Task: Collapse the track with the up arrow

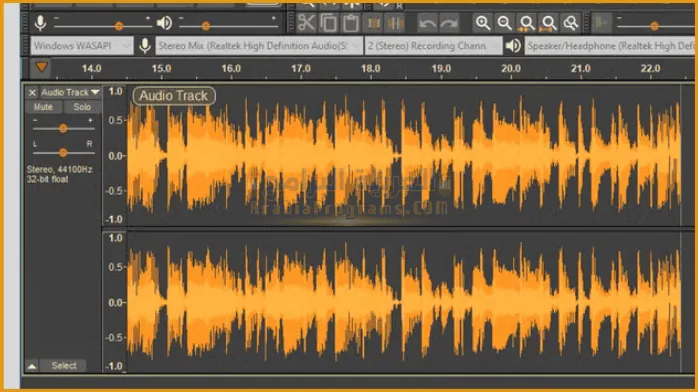Action: coord(32,366)
